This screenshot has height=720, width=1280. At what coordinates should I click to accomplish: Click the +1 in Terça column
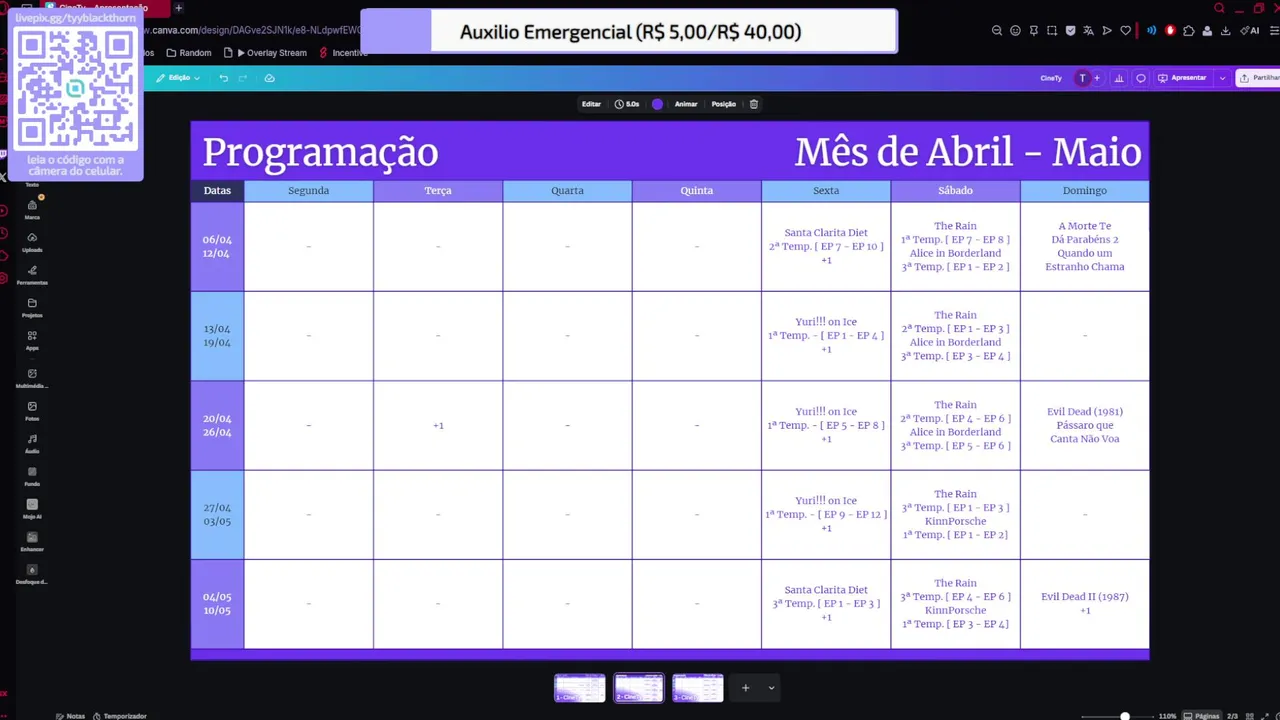tap(438, 425)
